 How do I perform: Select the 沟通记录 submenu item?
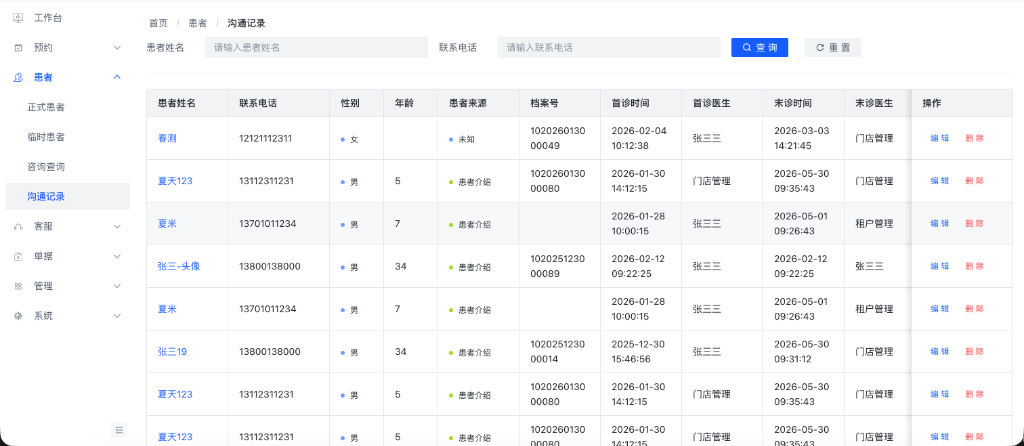coord(68,197)
